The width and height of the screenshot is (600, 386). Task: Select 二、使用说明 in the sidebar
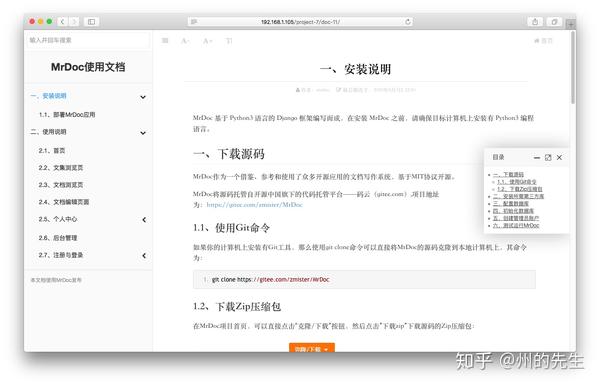click(x=48, y=132)
